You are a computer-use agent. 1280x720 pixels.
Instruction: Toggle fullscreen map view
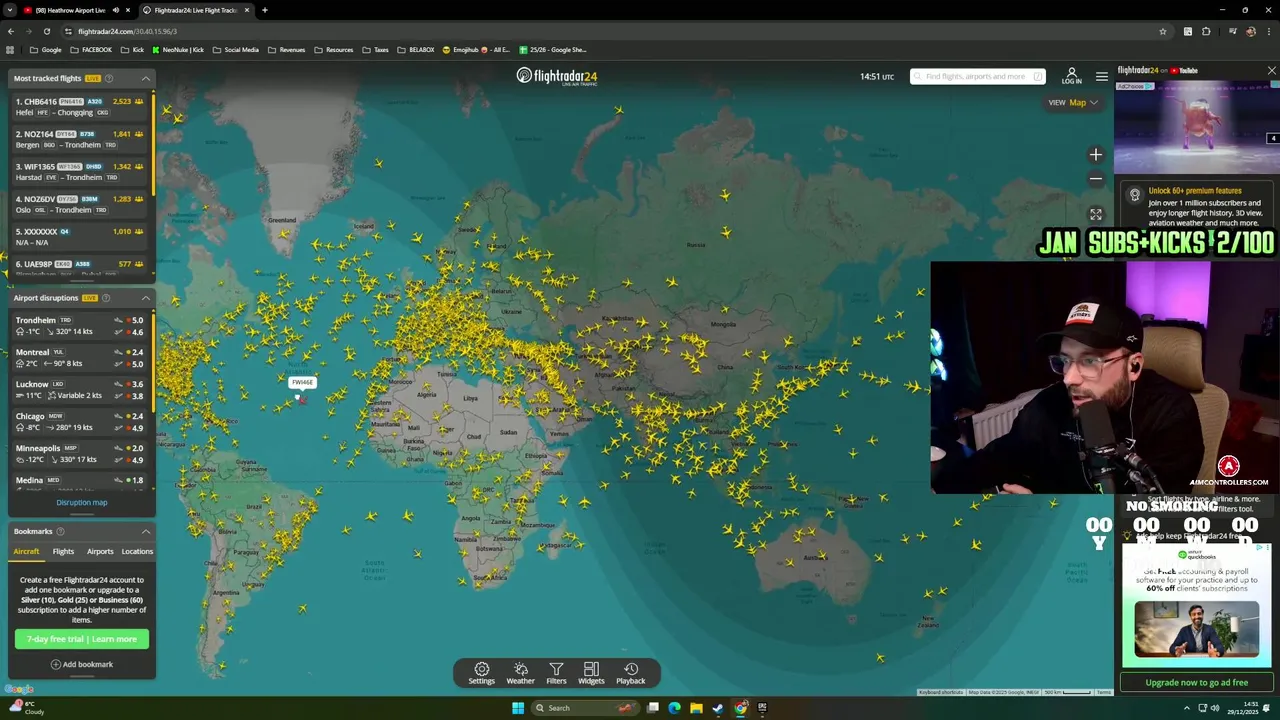tap(1096, 214)
